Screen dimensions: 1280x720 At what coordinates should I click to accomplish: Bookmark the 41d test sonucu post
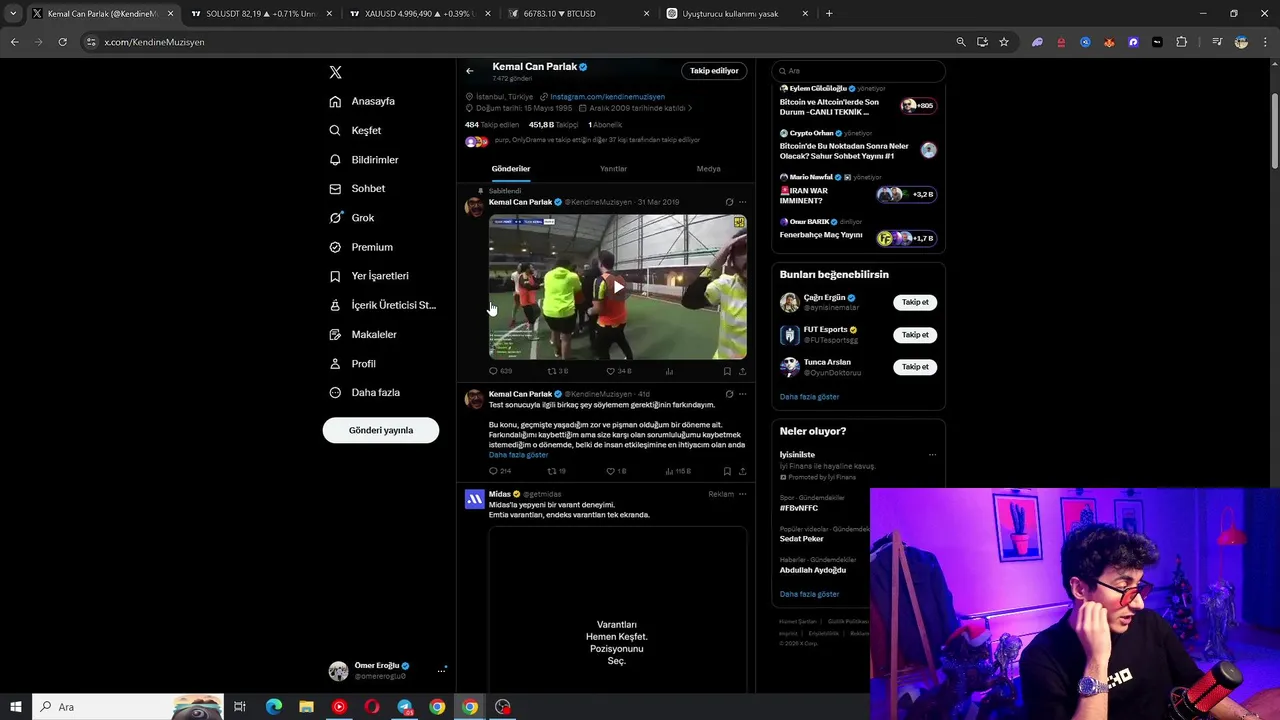point(727,471)
